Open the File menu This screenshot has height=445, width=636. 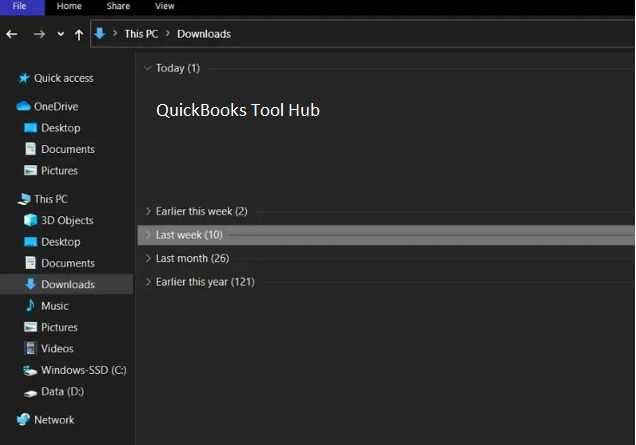[x=19, y=6]
